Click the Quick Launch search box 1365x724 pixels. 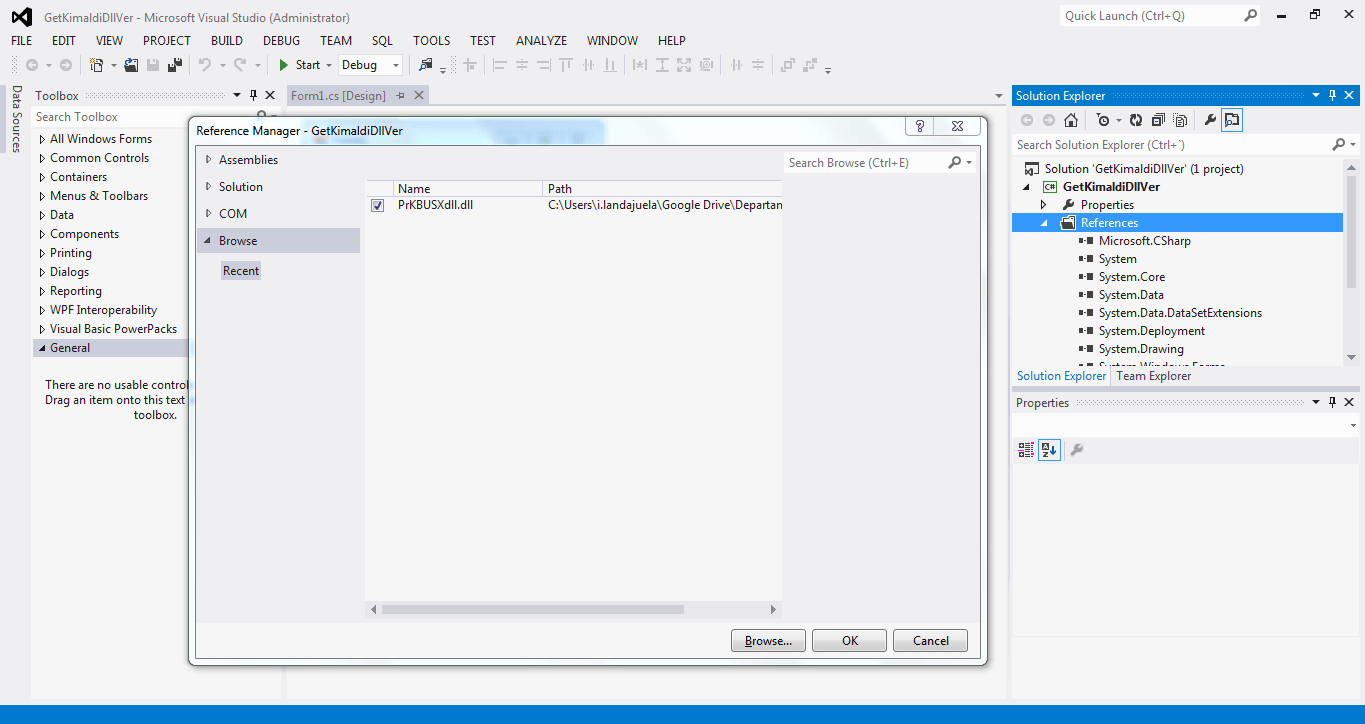click(1151, 16)
